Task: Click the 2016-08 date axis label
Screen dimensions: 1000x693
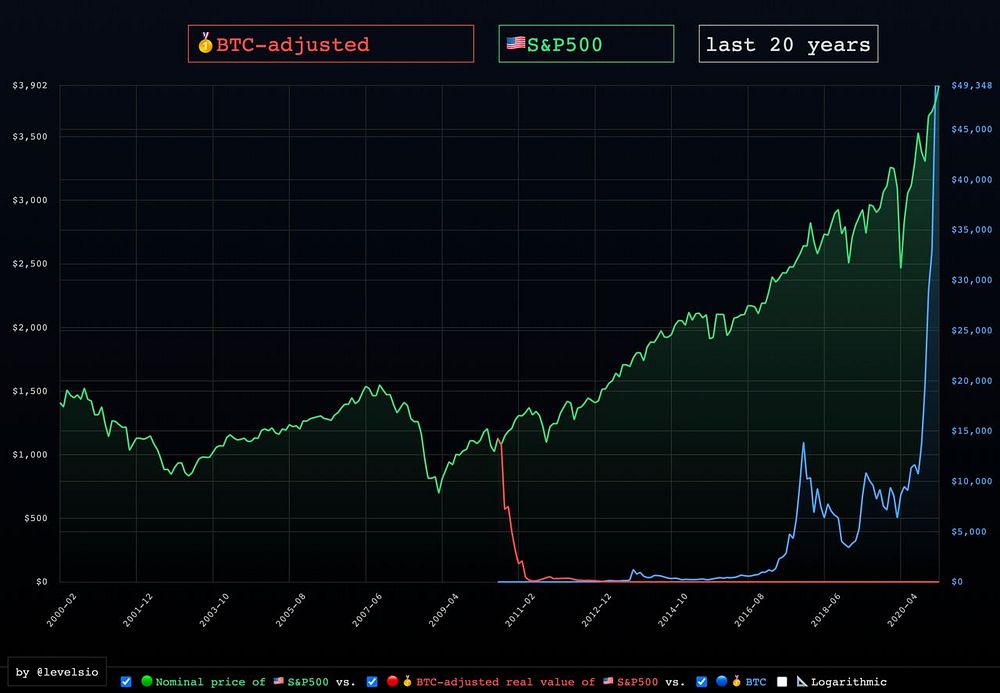Action: click(749, 609)
